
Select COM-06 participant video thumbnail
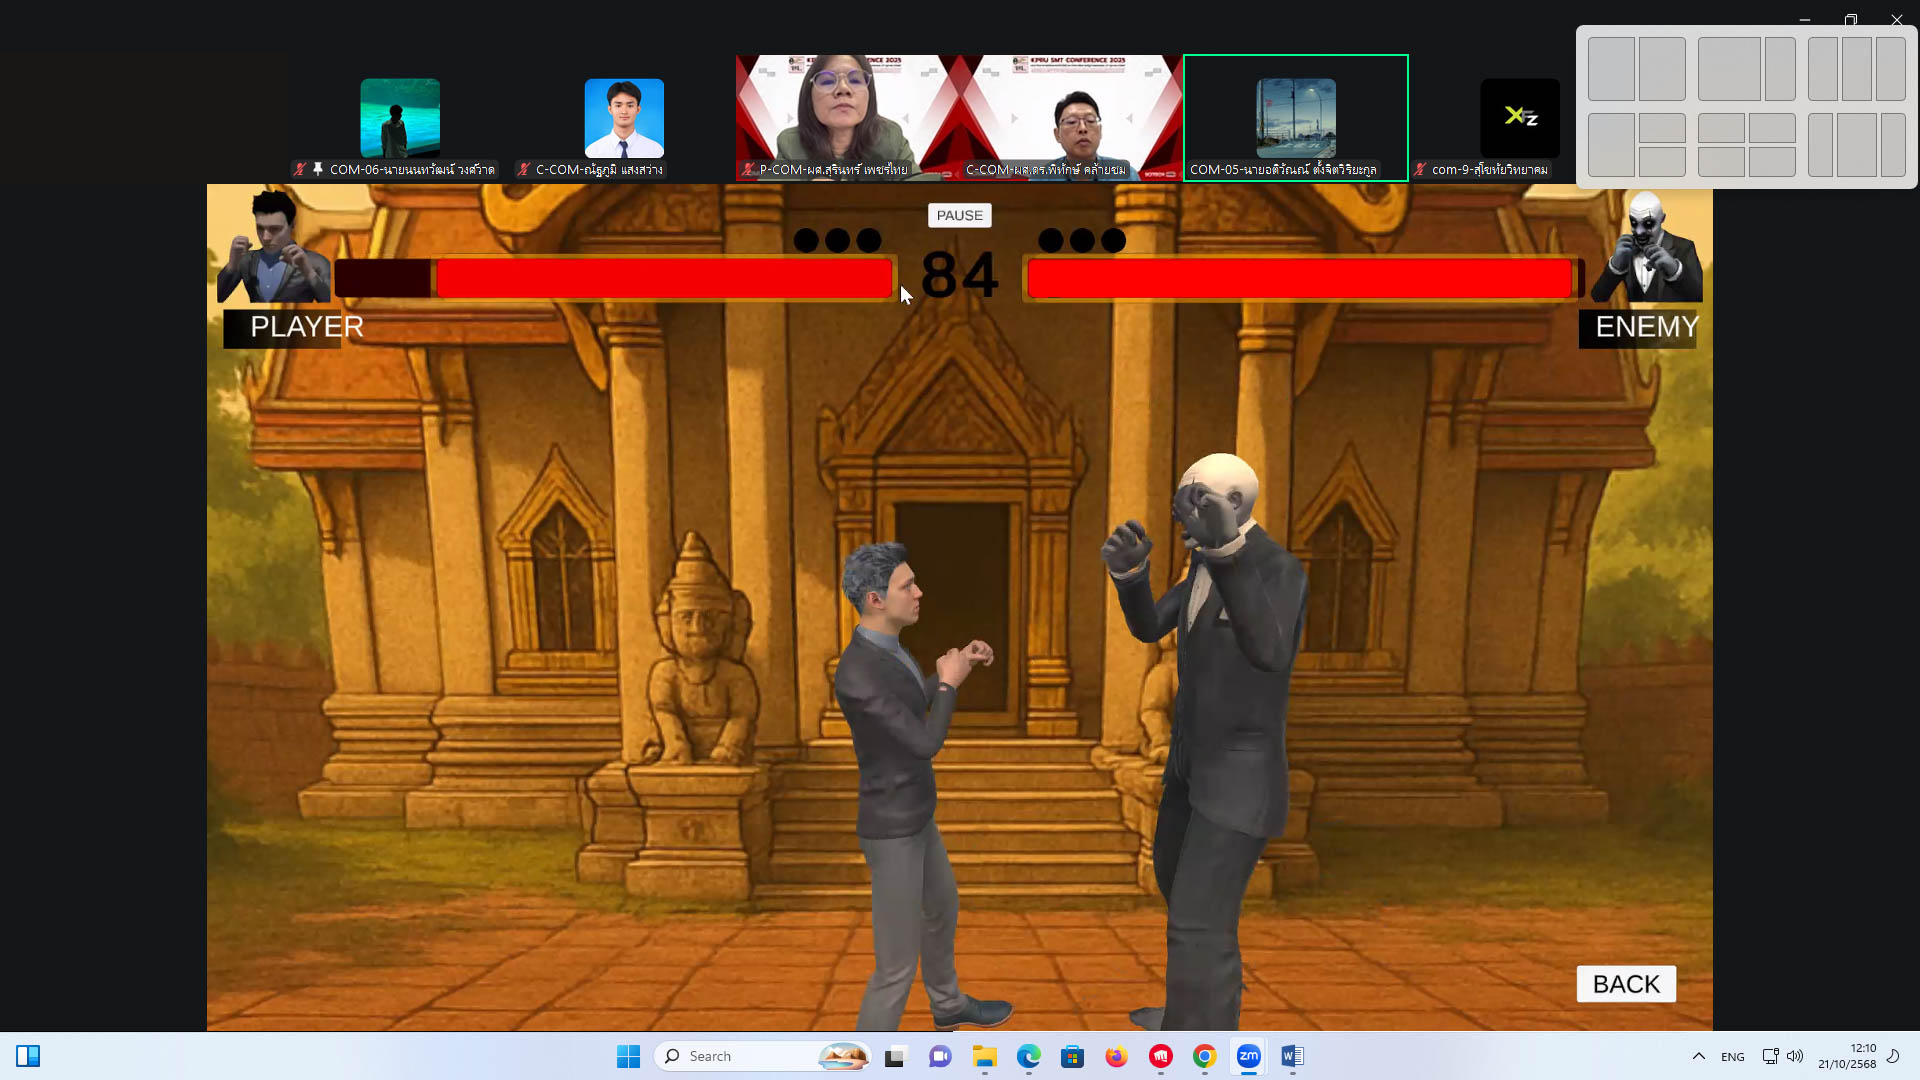click(400, 118)
